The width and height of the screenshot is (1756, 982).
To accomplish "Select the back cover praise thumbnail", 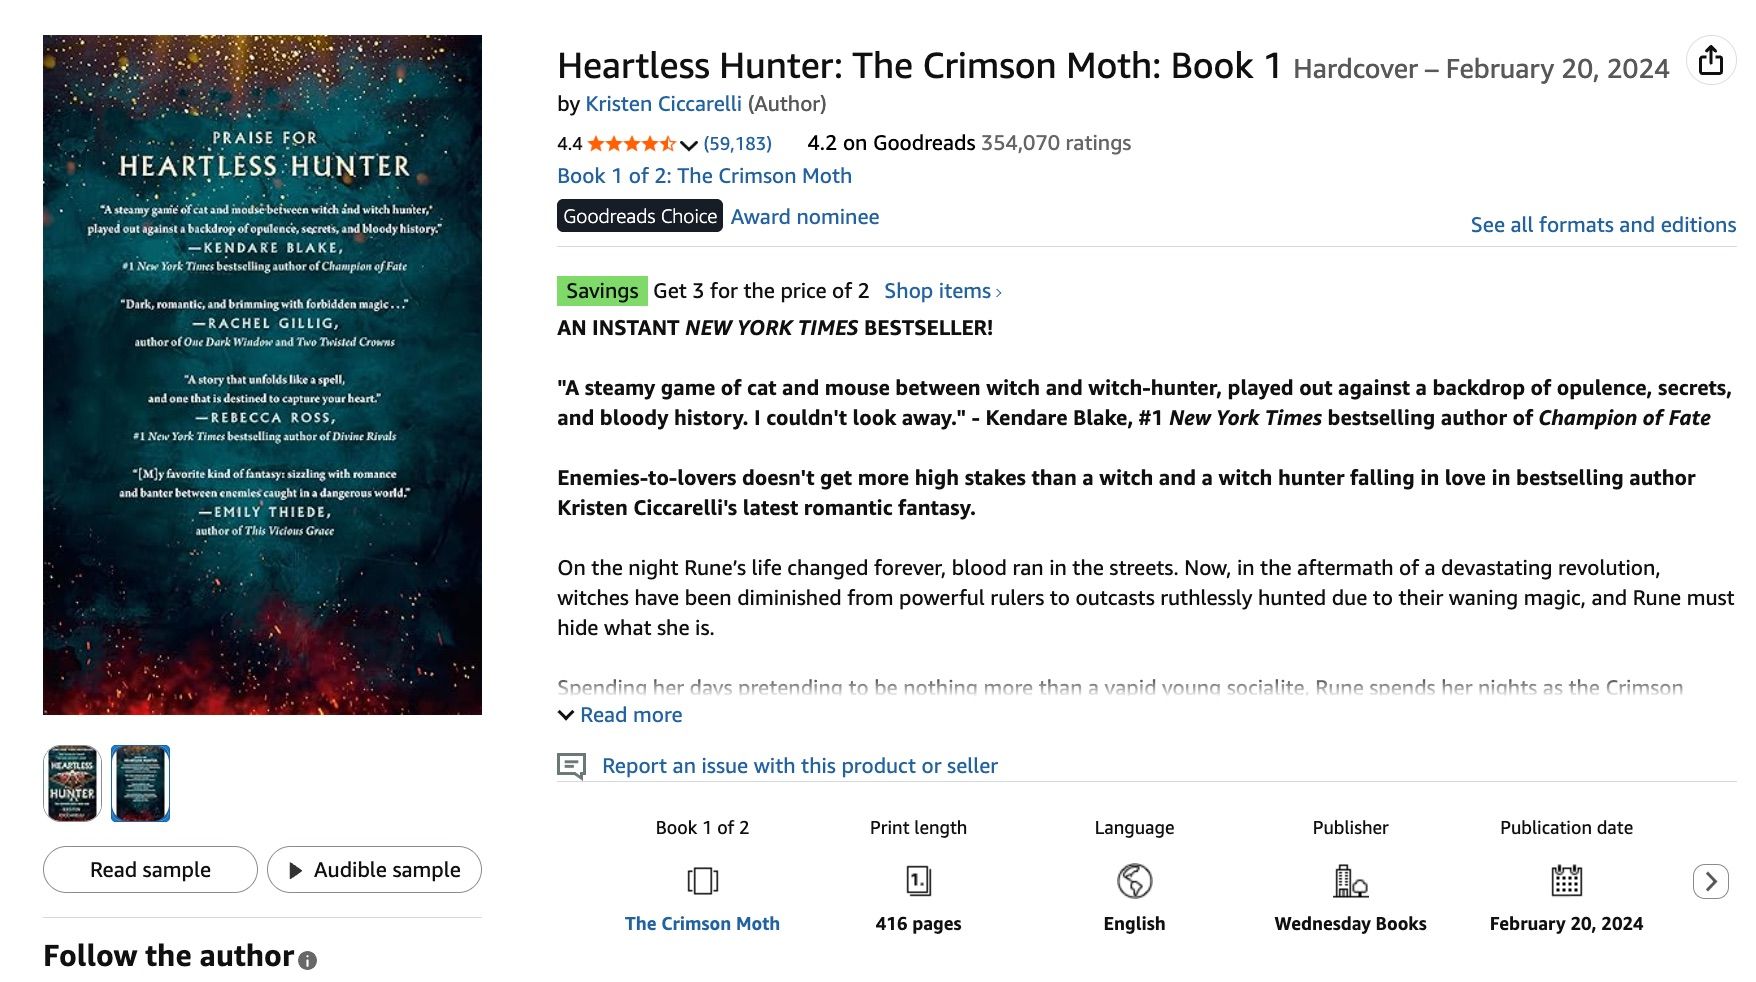I will click(x=141, y=783).
